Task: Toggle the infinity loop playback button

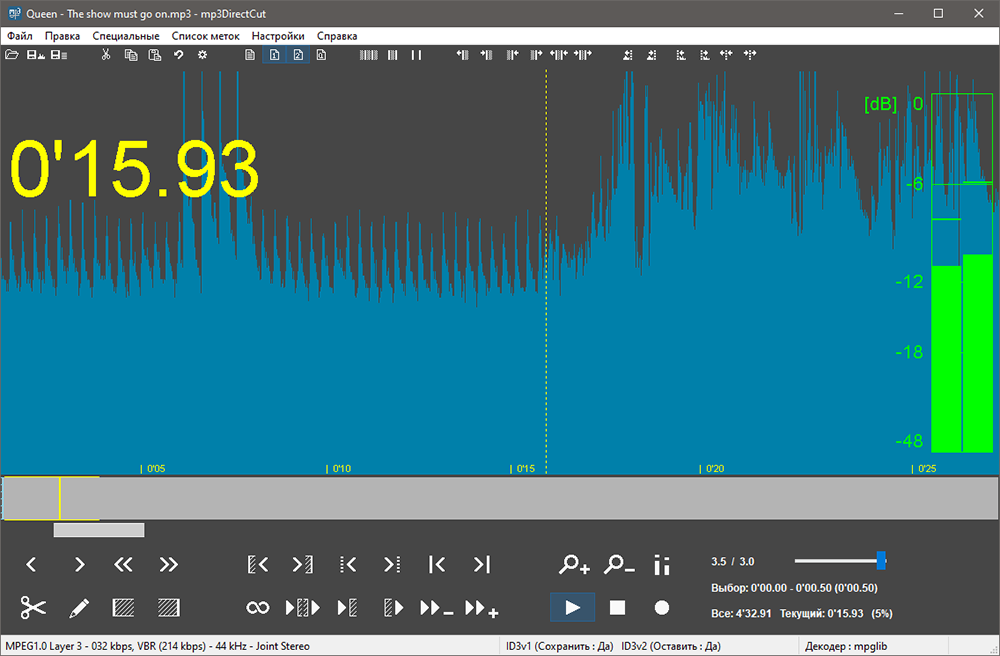Action: click(x=258, y=607)
